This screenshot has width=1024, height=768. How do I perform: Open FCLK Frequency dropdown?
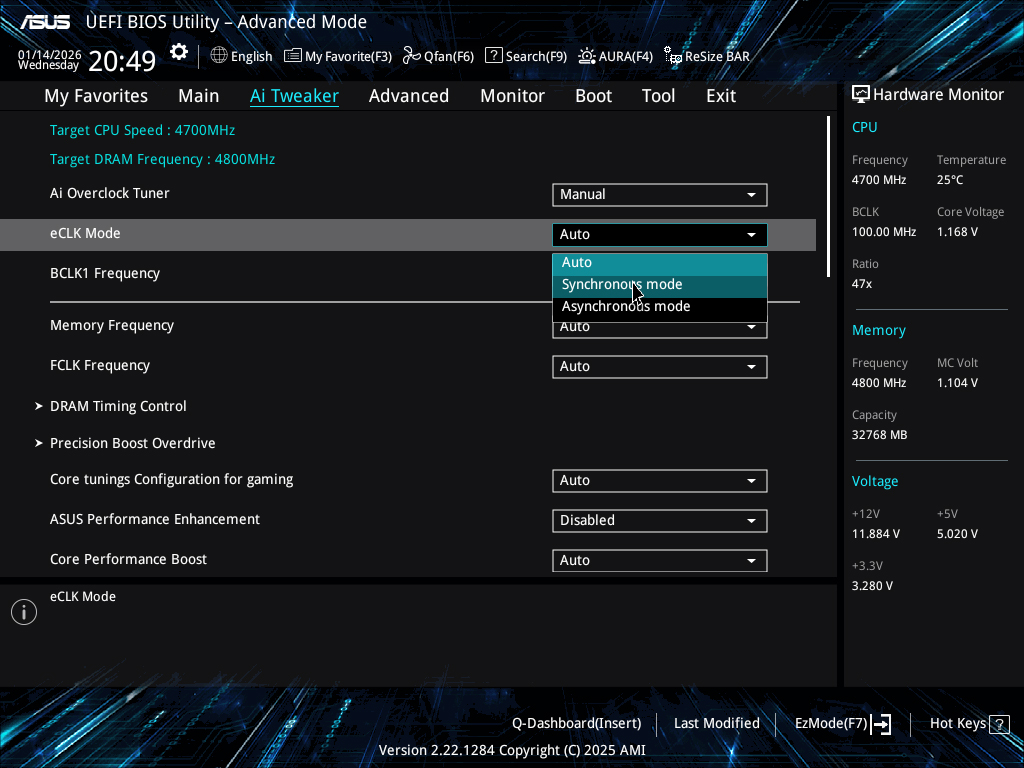659,367
